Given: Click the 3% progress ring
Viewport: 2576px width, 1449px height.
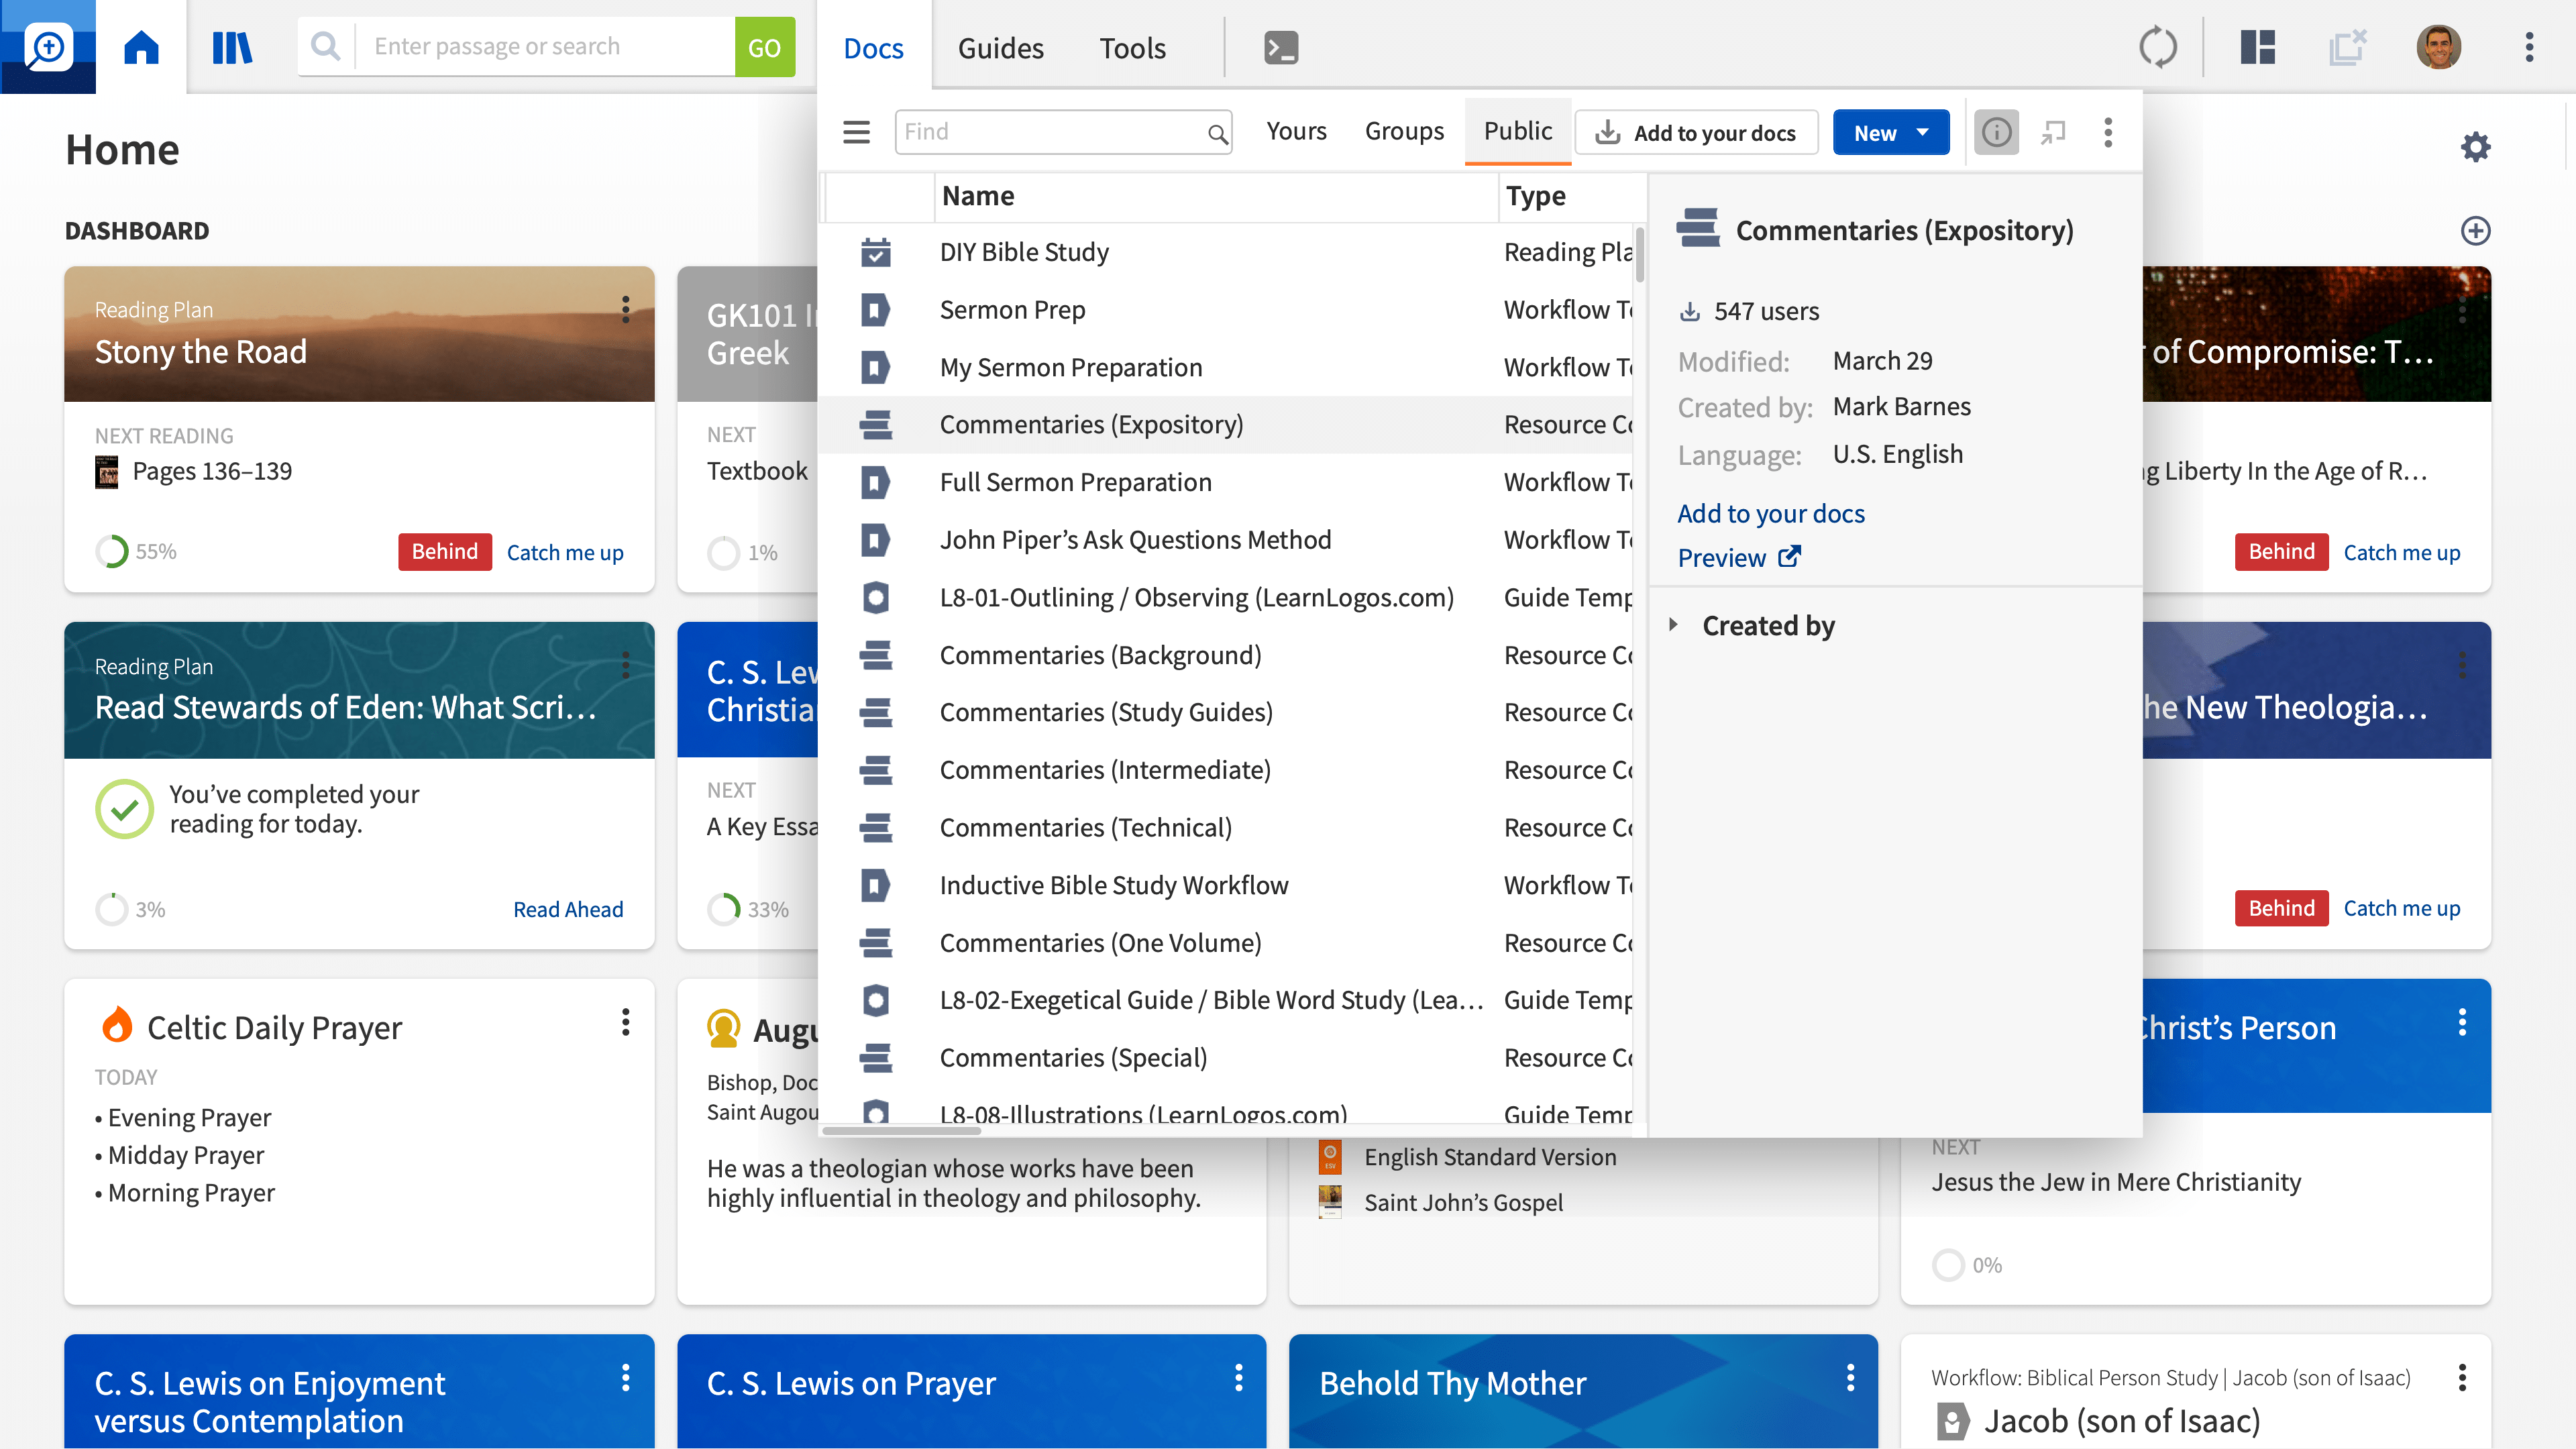Looking at the screenshot, I should (x=112, y=909).
